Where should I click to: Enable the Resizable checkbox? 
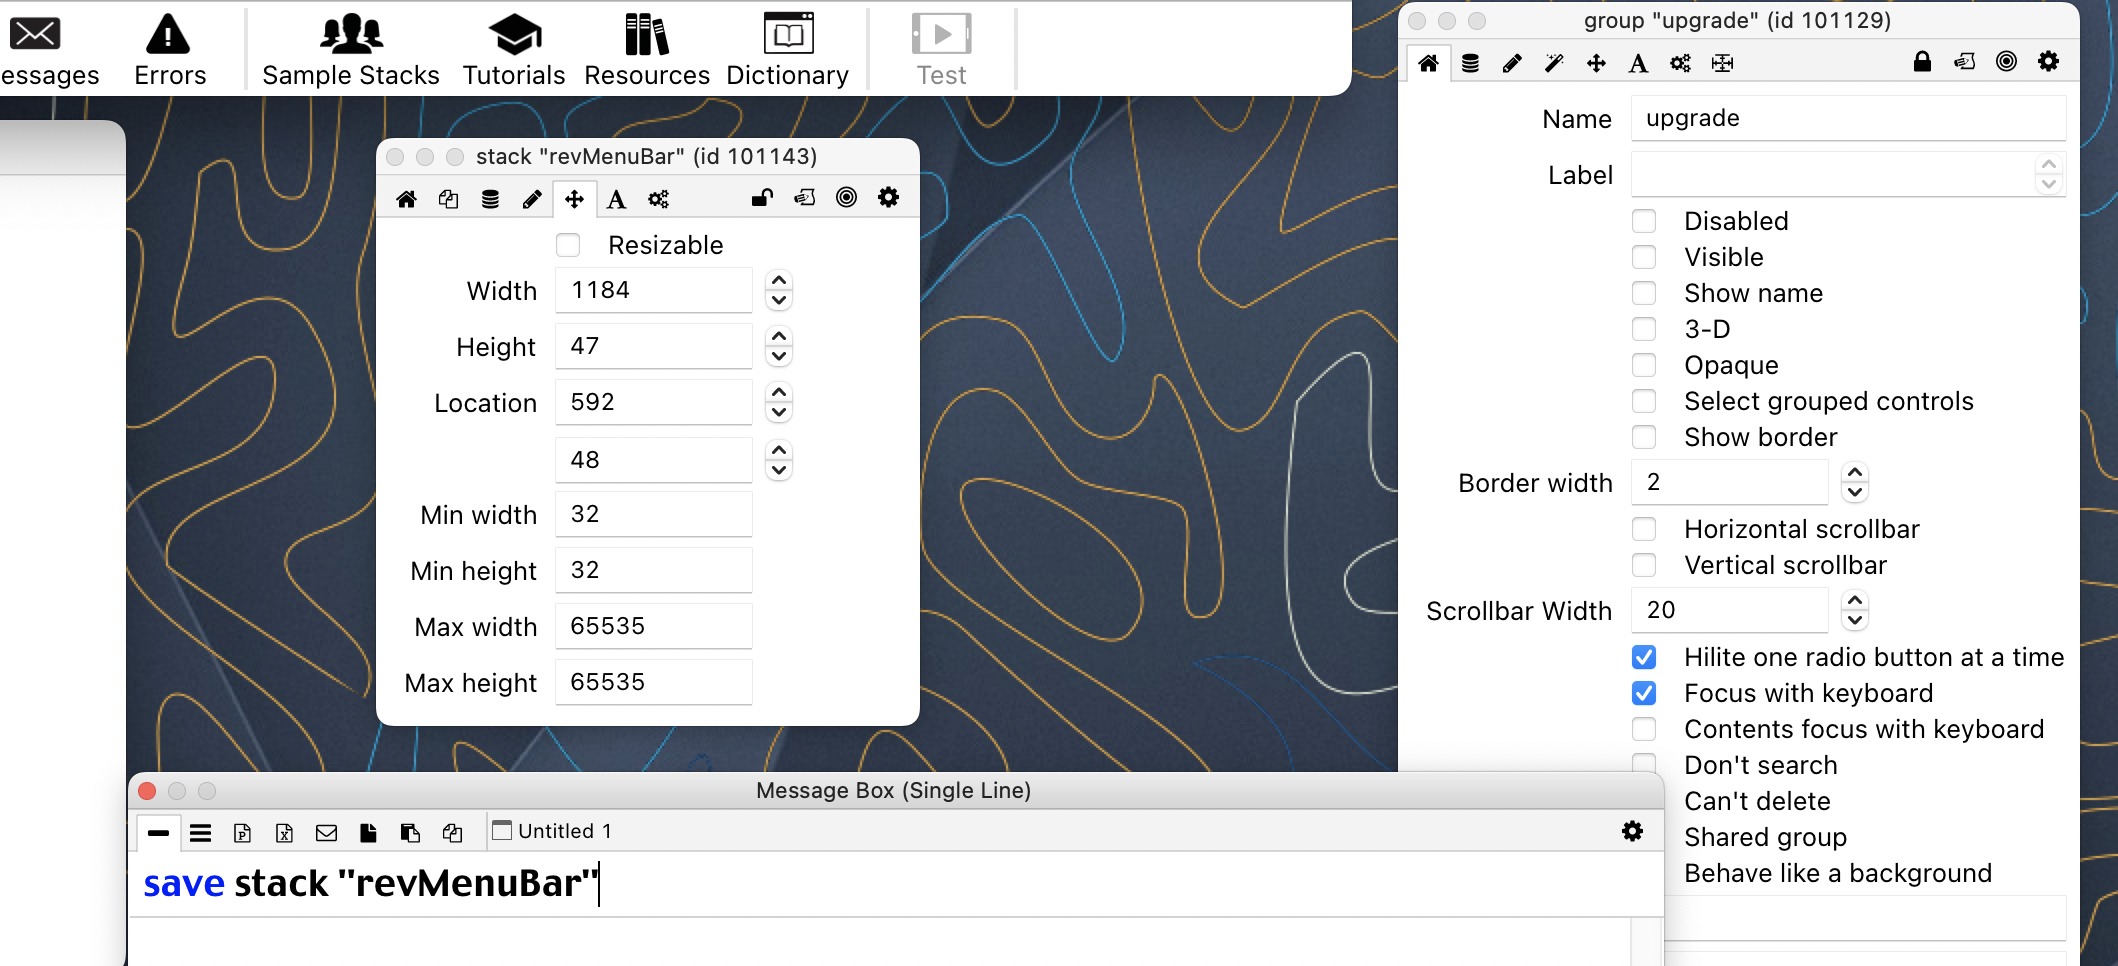568,245
